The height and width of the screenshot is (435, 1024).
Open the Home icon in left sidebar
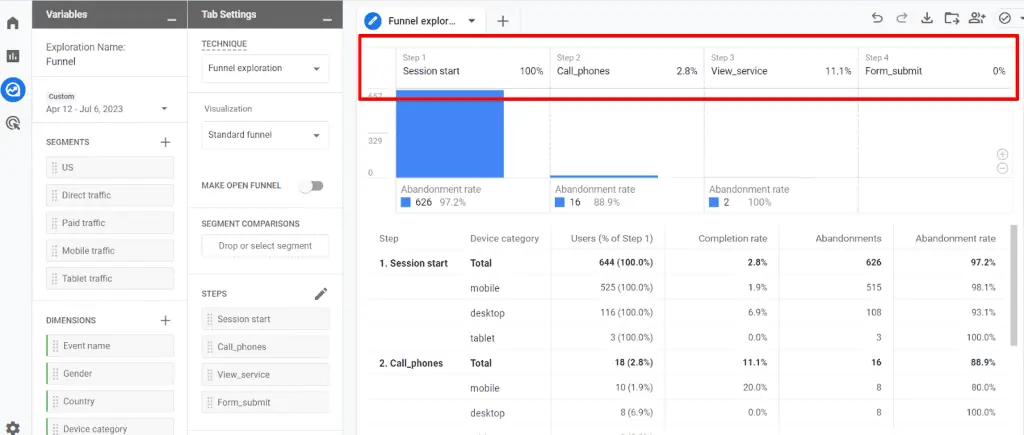tap(13, 23)
